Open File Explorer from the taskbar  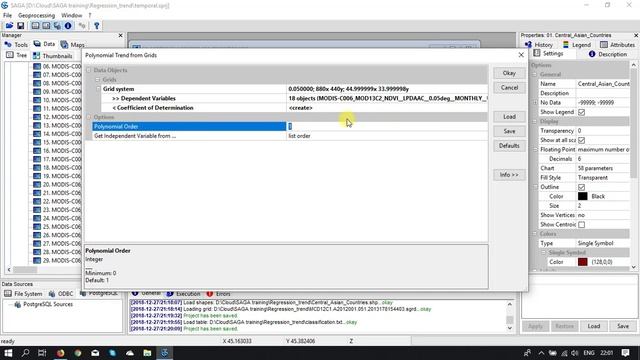pyautogui.click(x=147, y=353)
